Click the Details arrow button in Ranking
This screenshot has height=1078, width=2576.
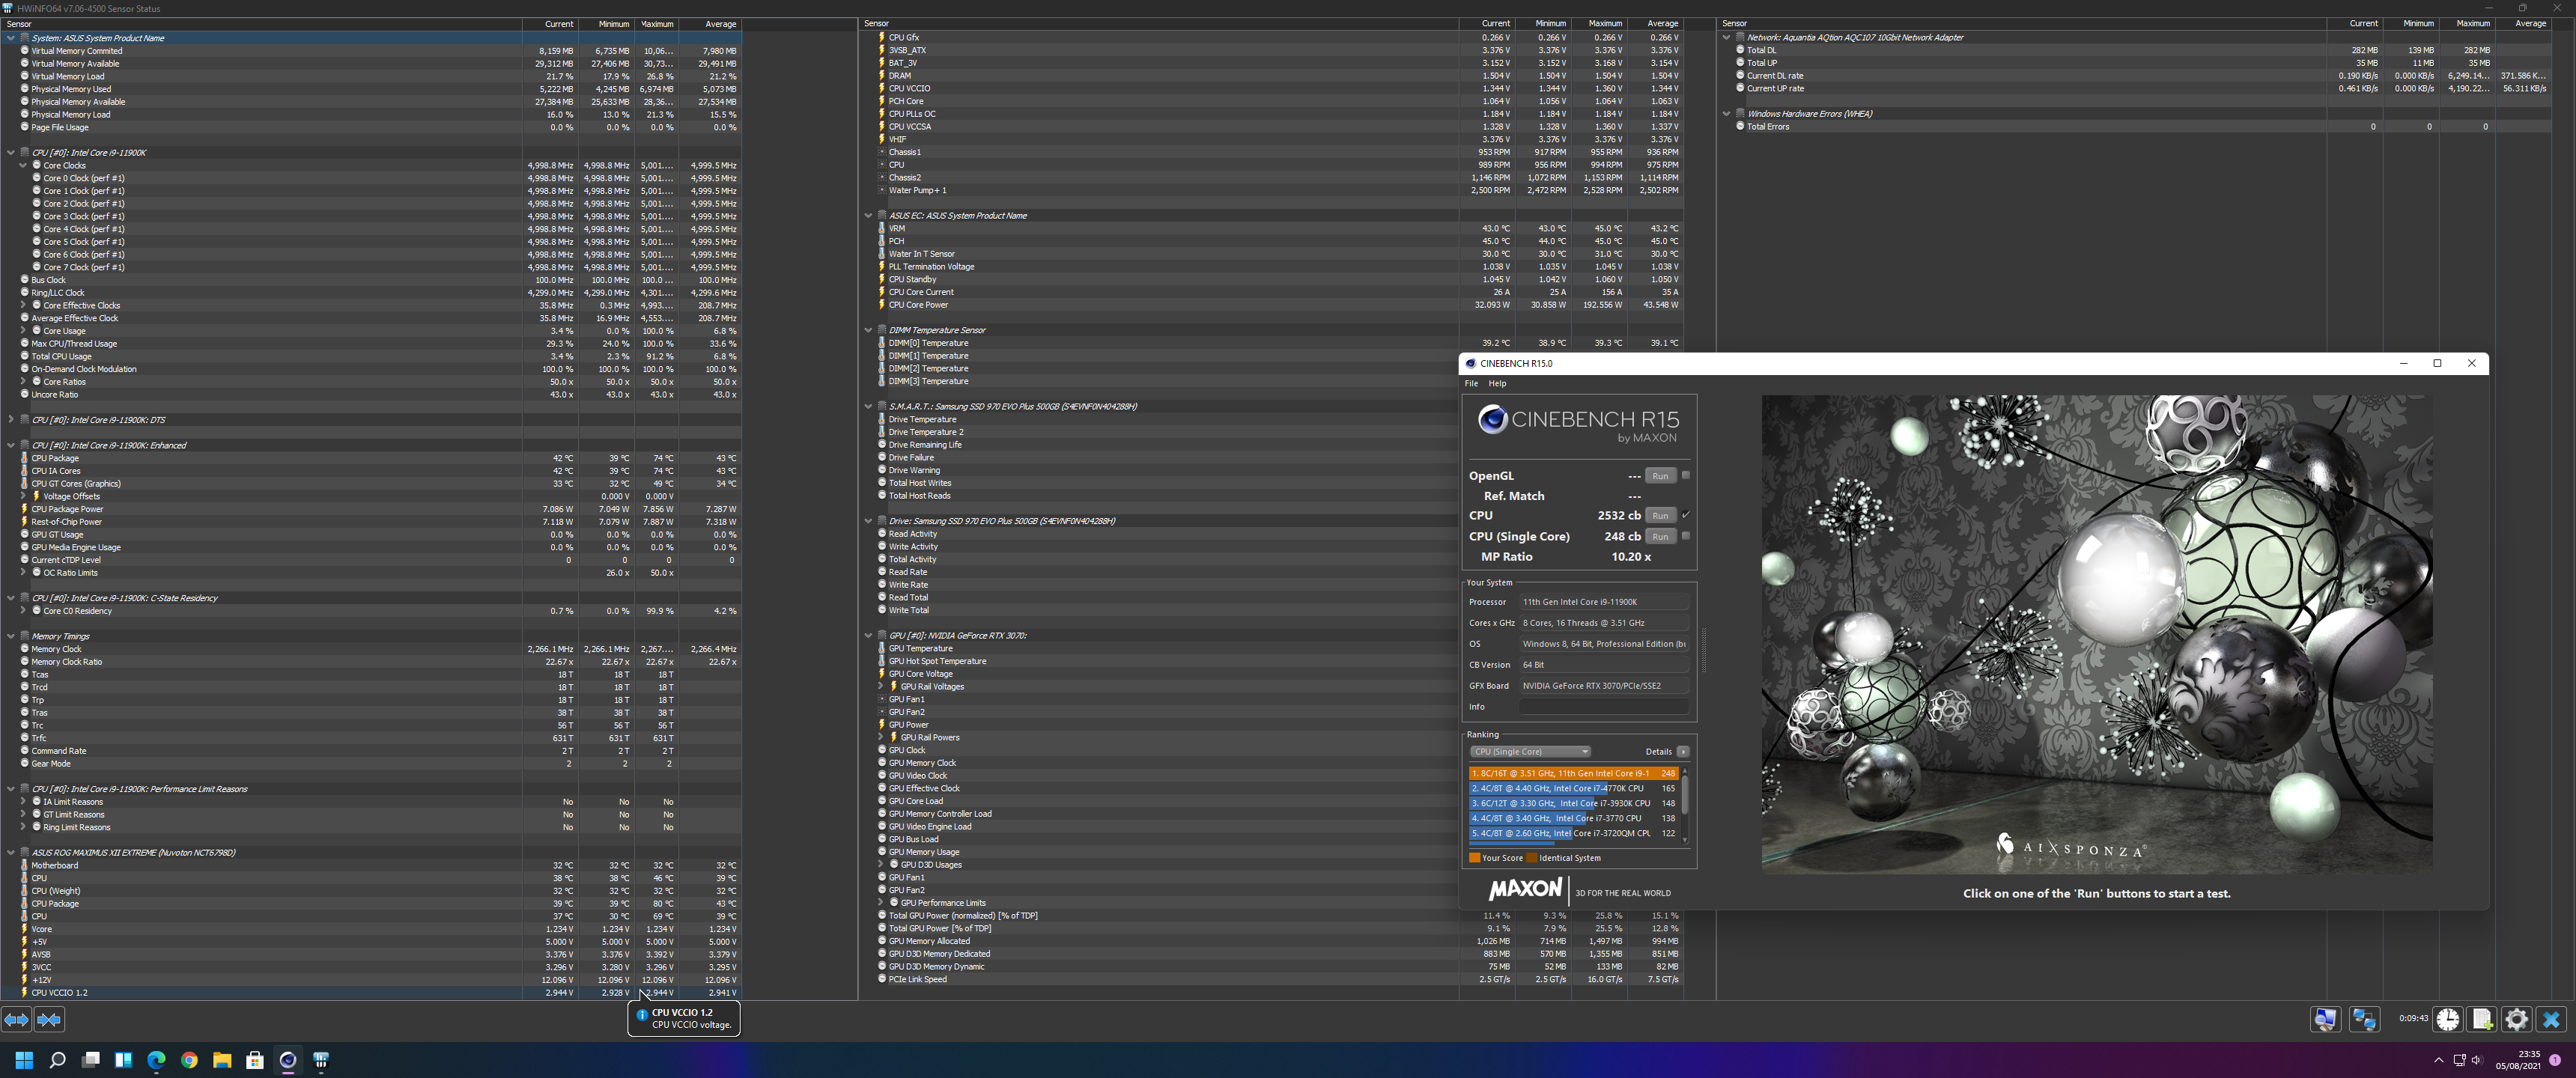pos(1683,752)
